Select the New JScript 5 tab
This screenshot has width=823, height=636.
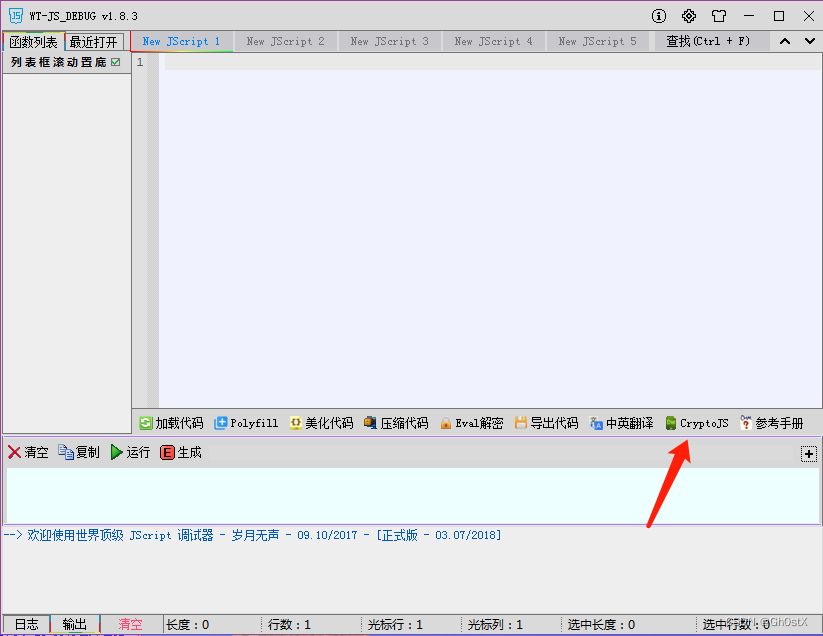pyautogui.click(x=597, y=41)
